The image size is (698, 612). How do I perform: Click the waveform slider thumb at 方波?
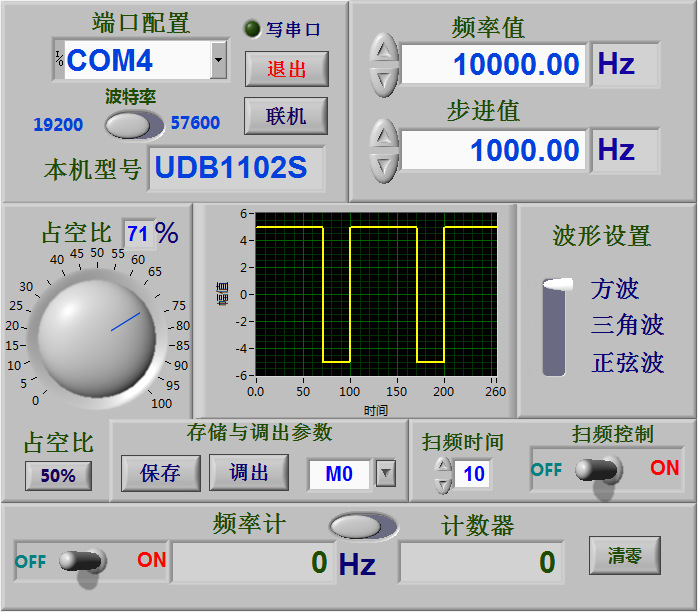coord(557,284)
